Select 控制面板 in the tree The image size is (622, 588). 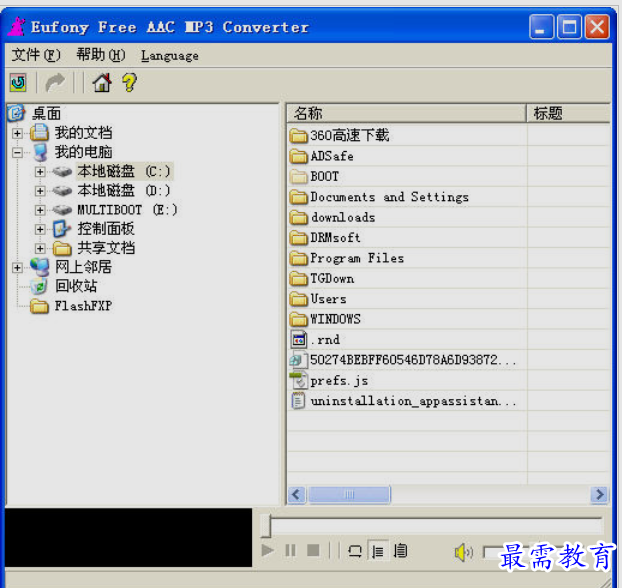pos(106,229)
